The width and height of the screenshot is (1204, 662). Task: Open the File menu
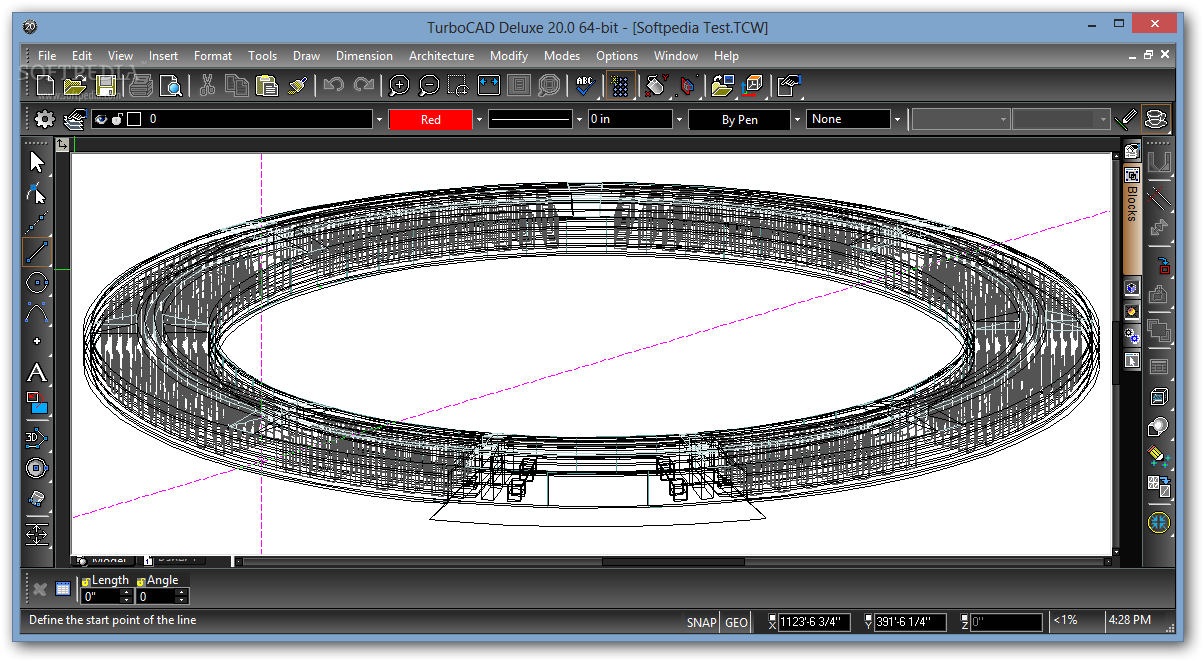pyautogui.click(x=47, y=56)
